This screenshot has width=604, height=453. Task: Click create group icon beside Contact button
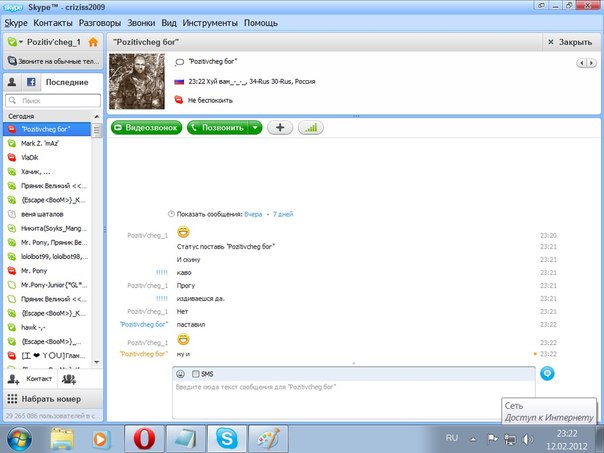[69, 379]
